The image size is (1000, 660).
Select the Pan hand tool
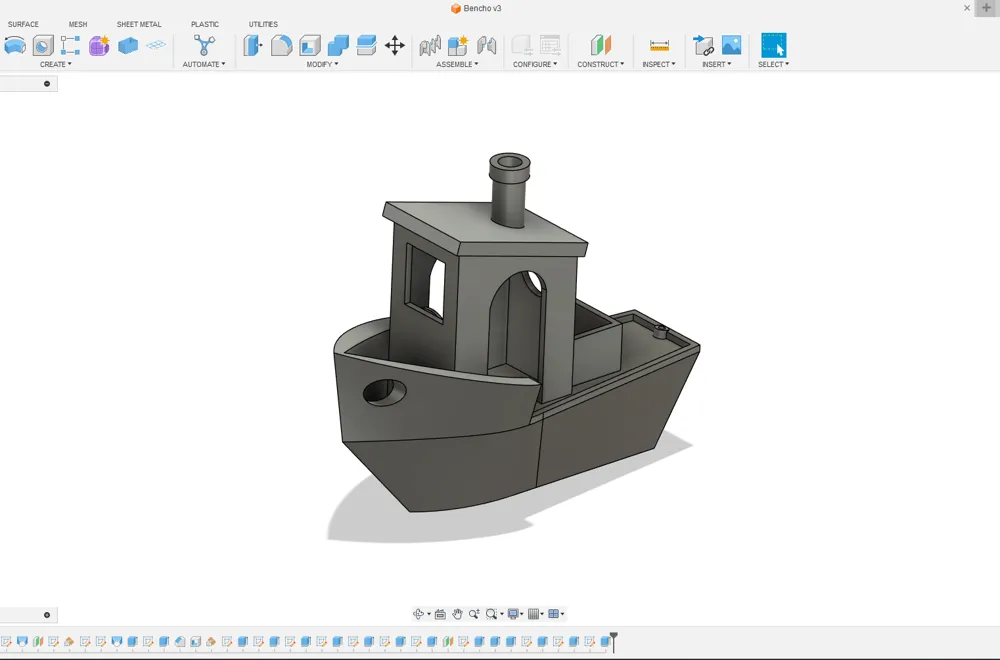[457, 613]
